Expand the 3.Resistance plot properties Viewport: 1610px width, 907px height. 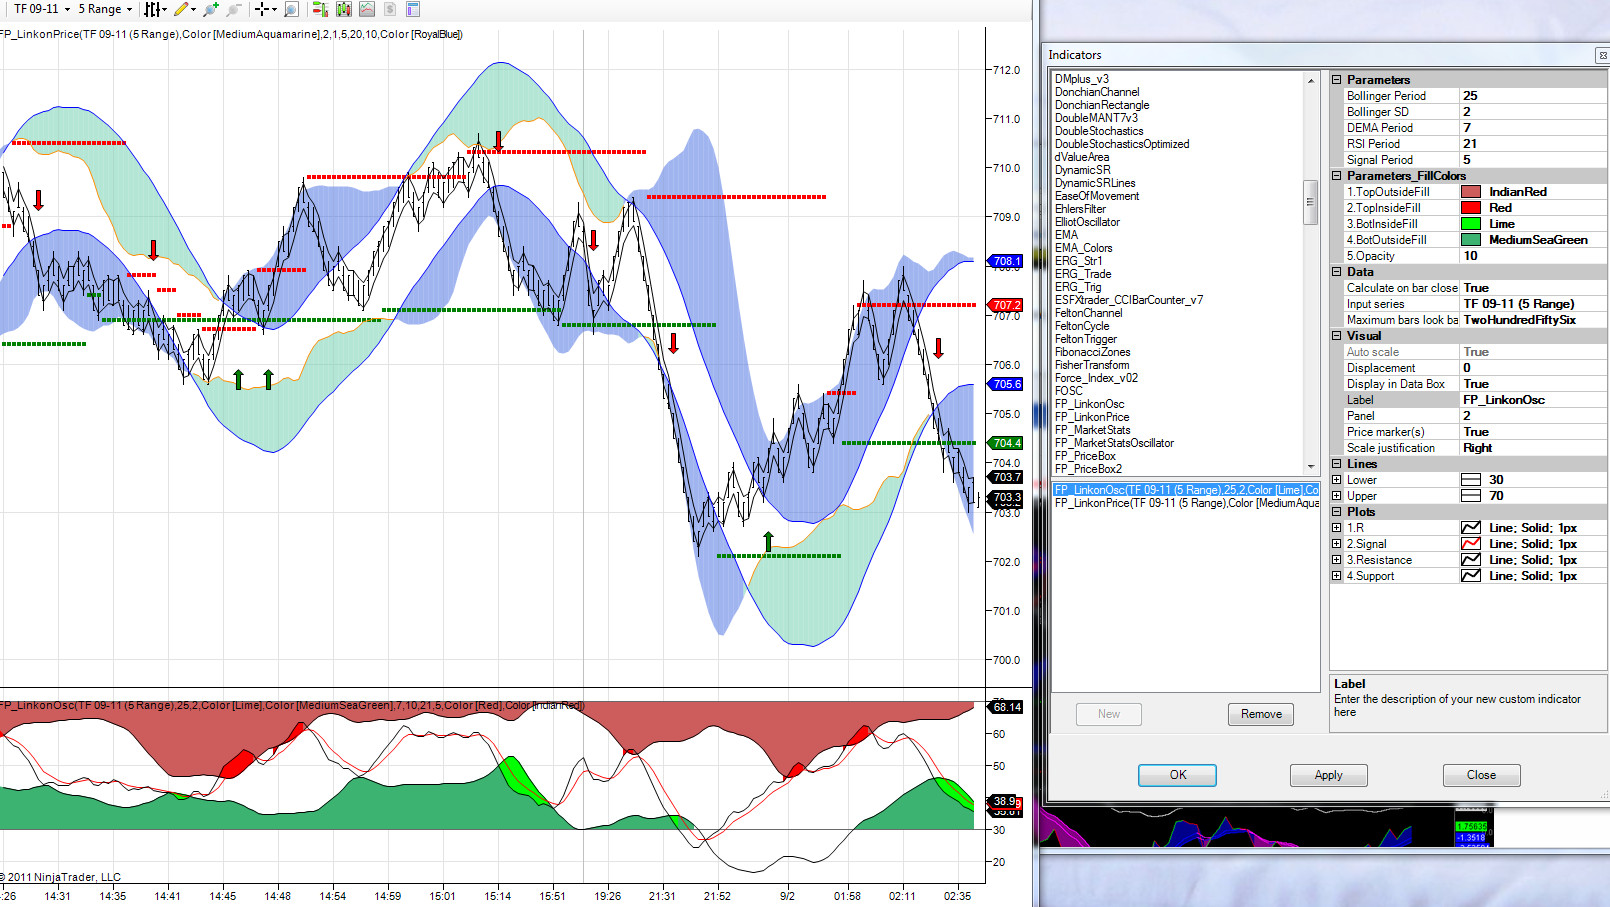(x=1337, y=560)
